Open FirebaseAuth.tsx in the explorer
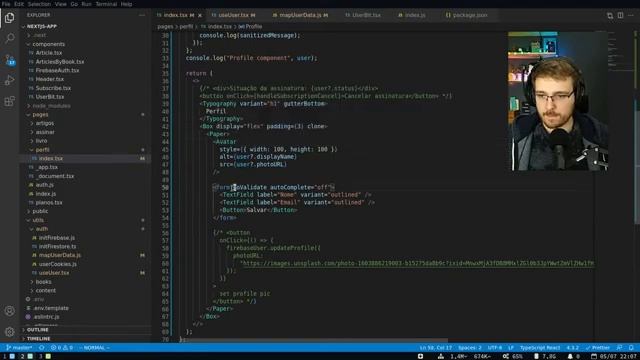The height and width of the screenshot is (360, 640). pos(57,71)
